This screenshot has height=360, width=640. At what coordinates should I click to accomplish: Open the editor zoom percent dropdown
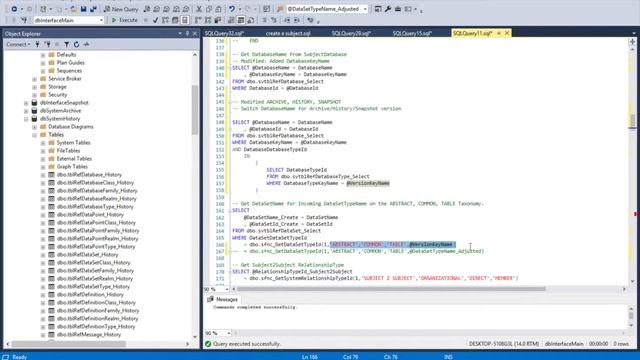227,289
